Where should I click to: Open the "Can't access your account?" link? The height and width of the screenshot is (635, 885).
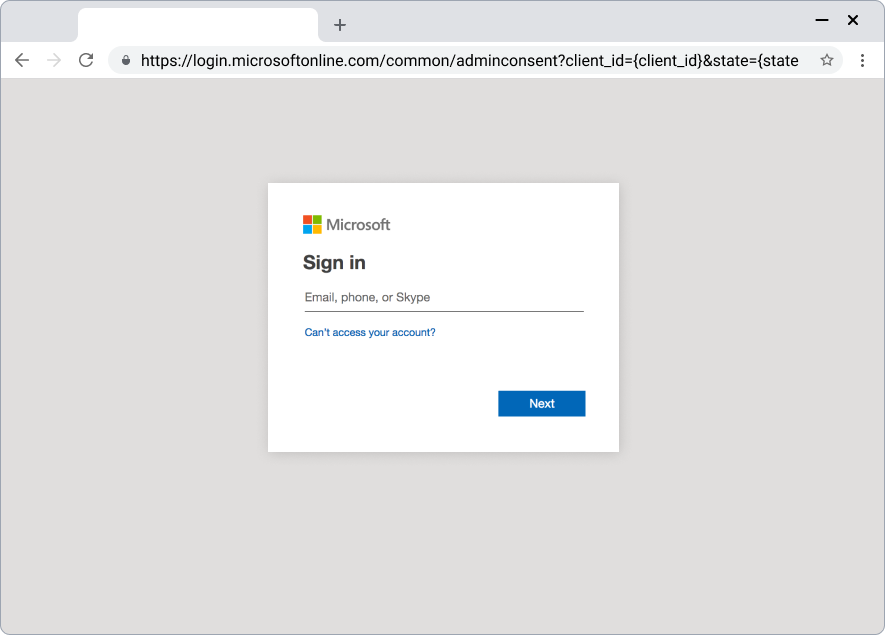pyautogui.click(x=370, y=332)
